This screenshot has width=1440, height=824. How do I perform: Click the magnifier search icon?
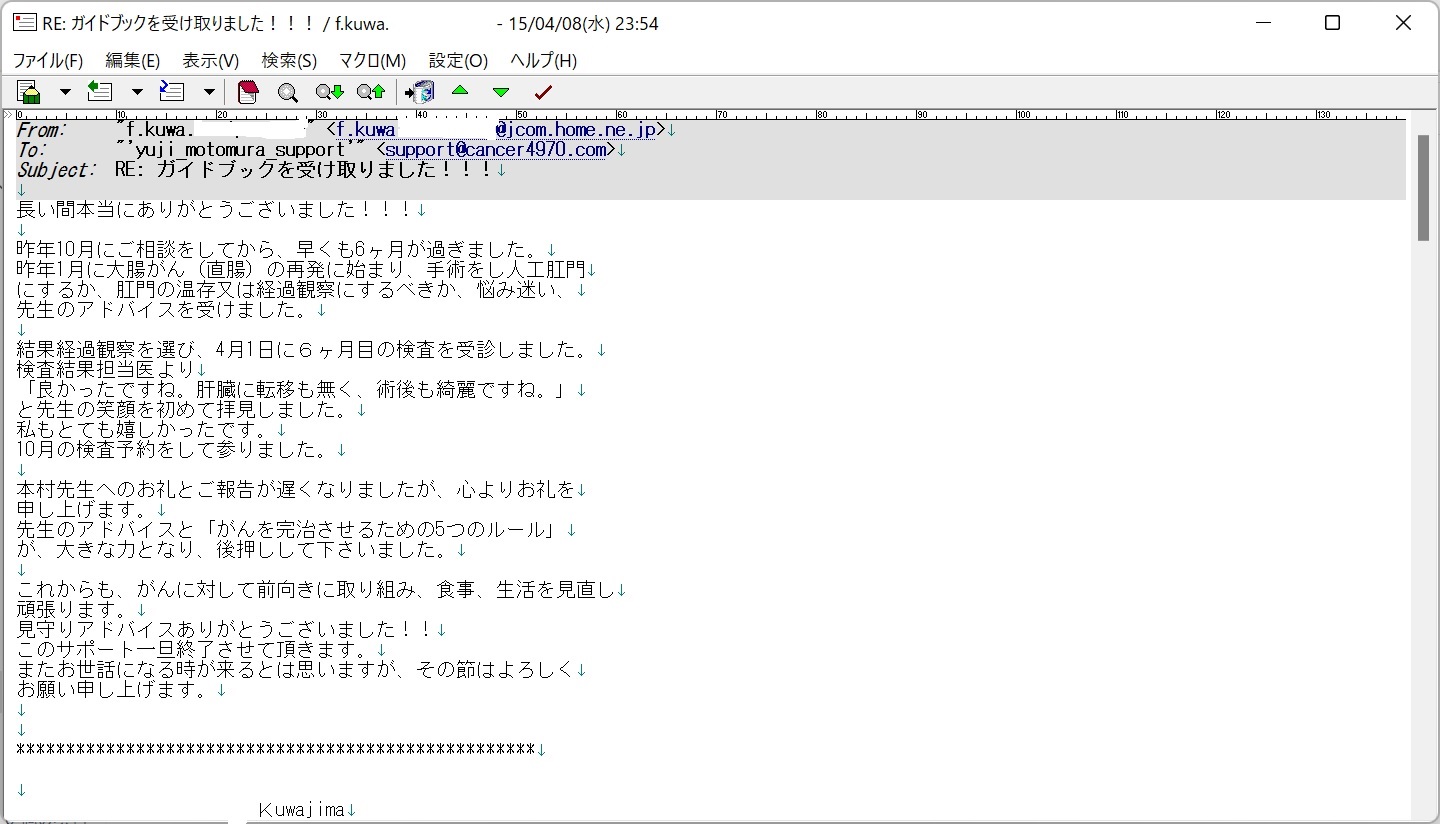(288, 92)
